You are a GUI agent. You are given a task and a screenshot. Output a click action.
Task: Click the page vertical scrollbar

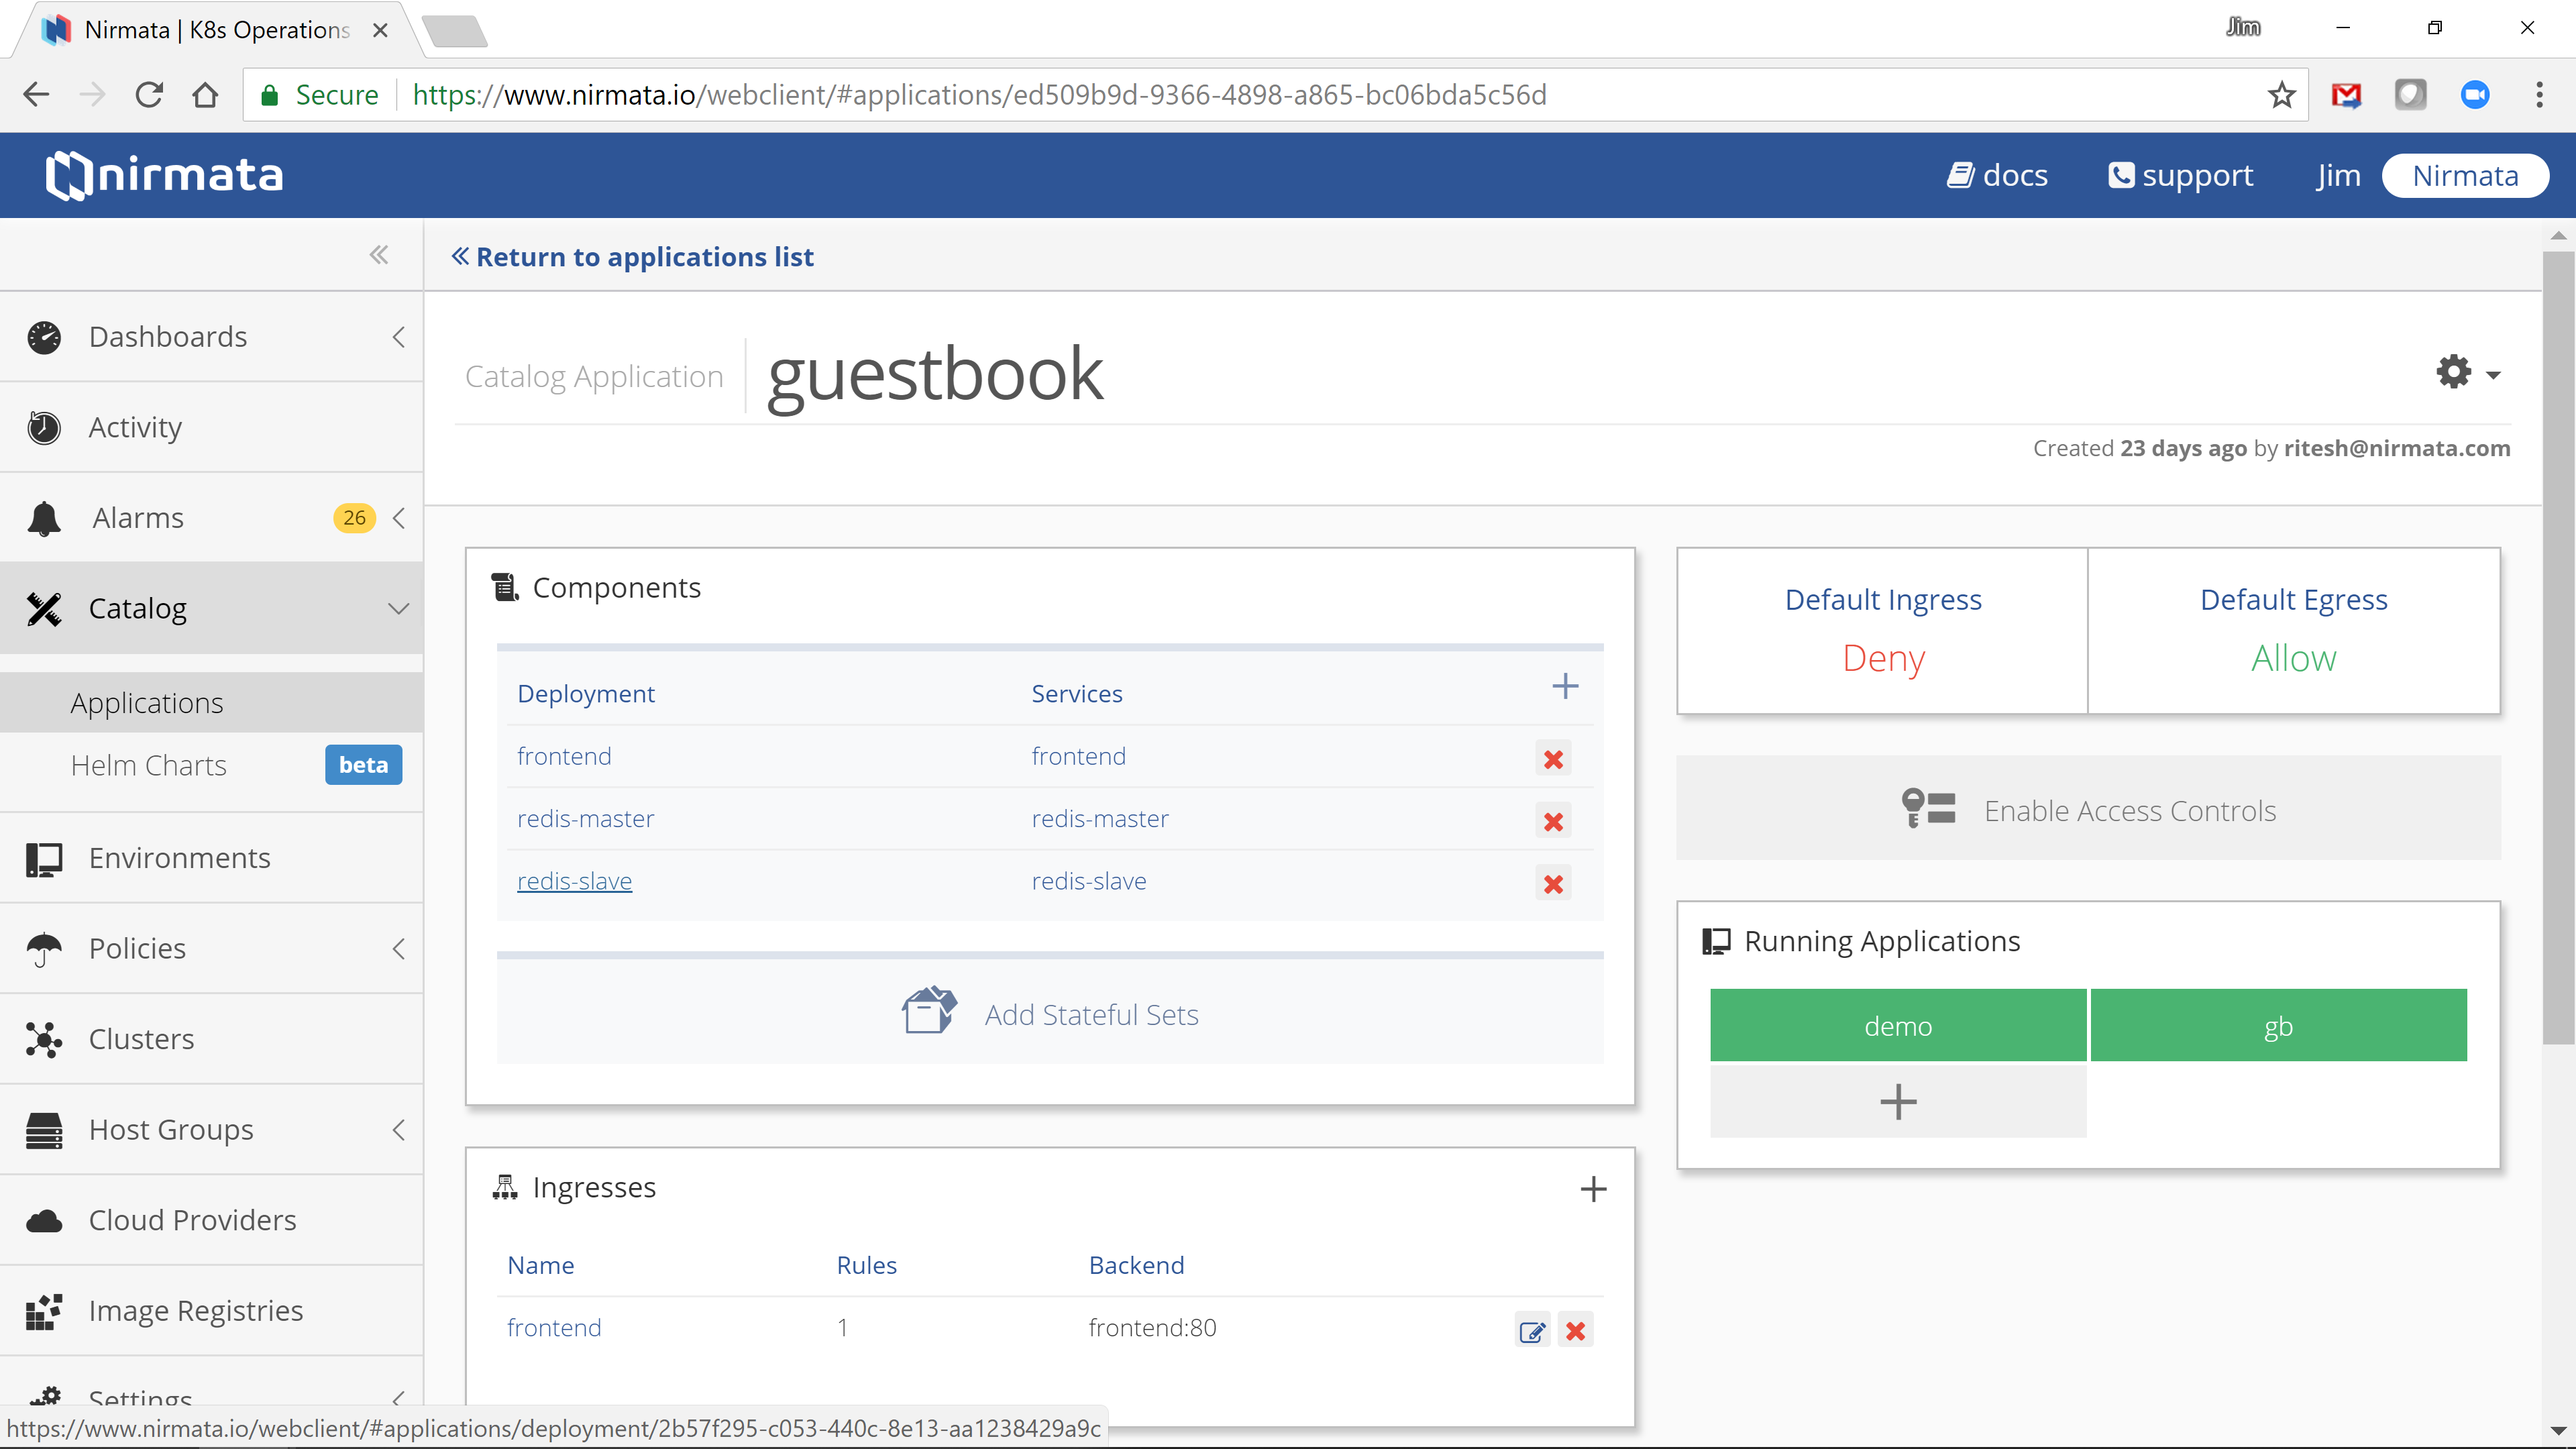2558,647
